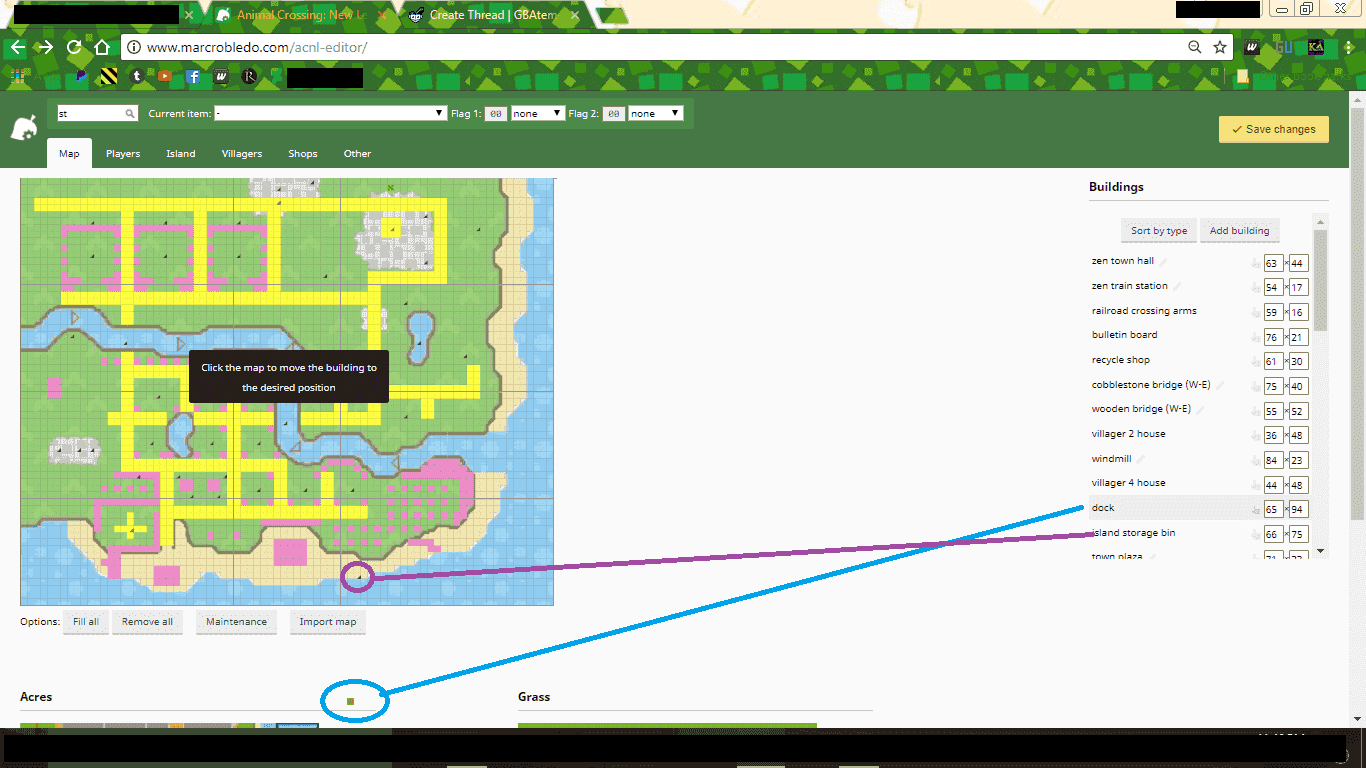This screenshot has height=768, width=1366.
Task: Click the Add building button
Action: click(x=1239, y=231)
